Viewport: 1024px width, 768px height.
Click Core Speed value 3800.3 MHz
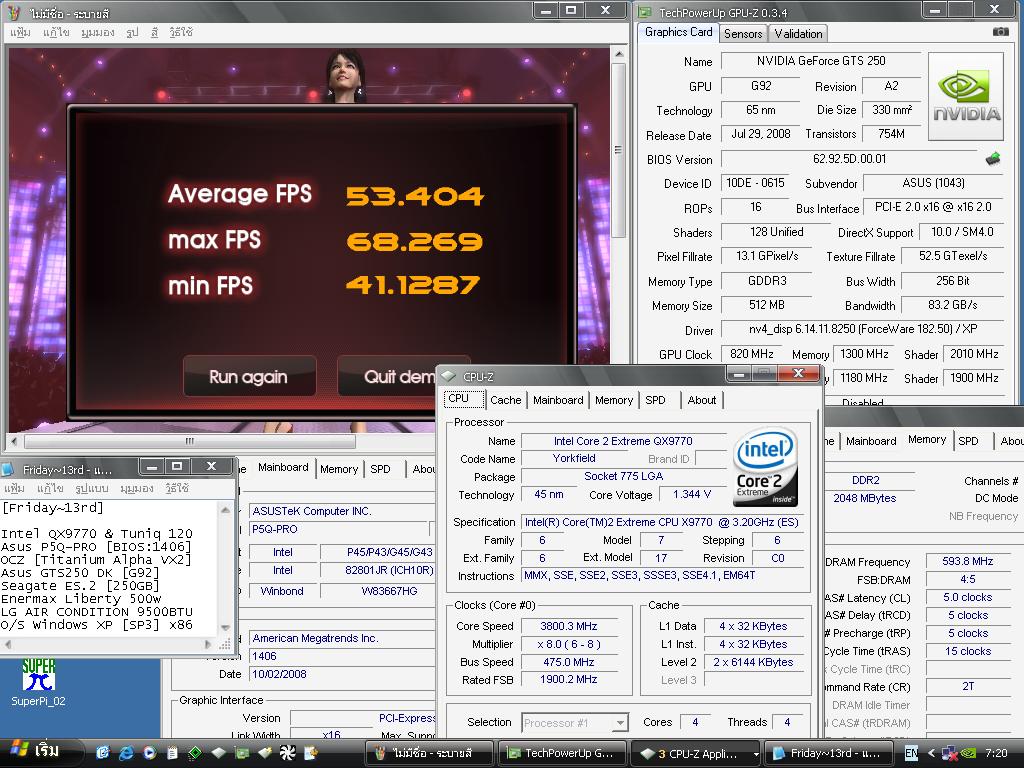[x=568, y=626]
